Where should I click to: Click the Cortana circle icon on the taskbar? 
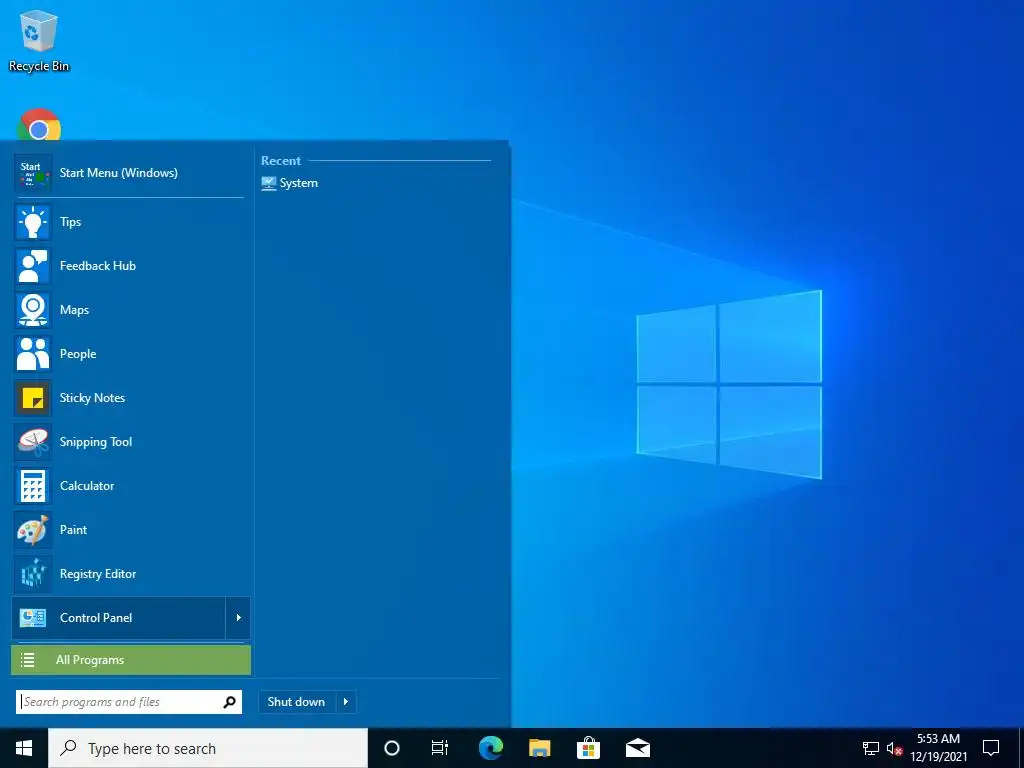tap(392, 748)
